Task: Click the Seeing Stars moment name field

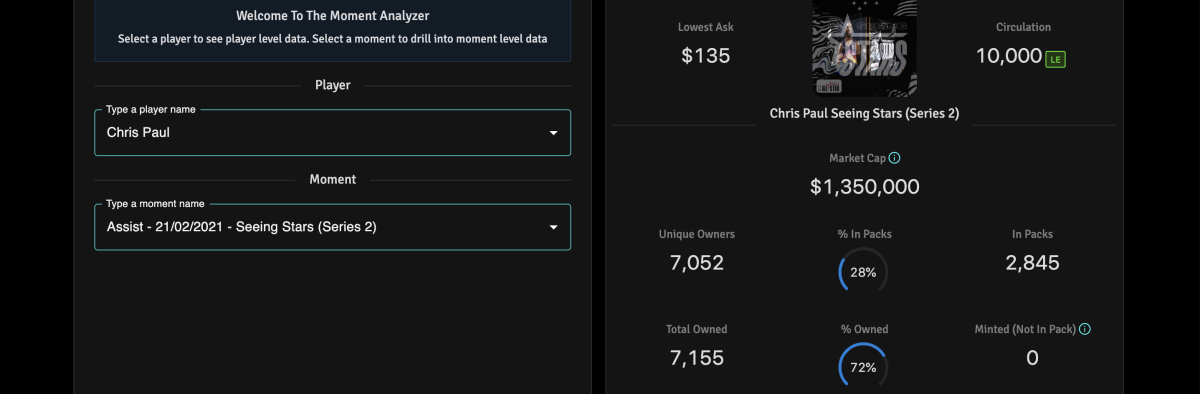Action: (x=332, y=227)
